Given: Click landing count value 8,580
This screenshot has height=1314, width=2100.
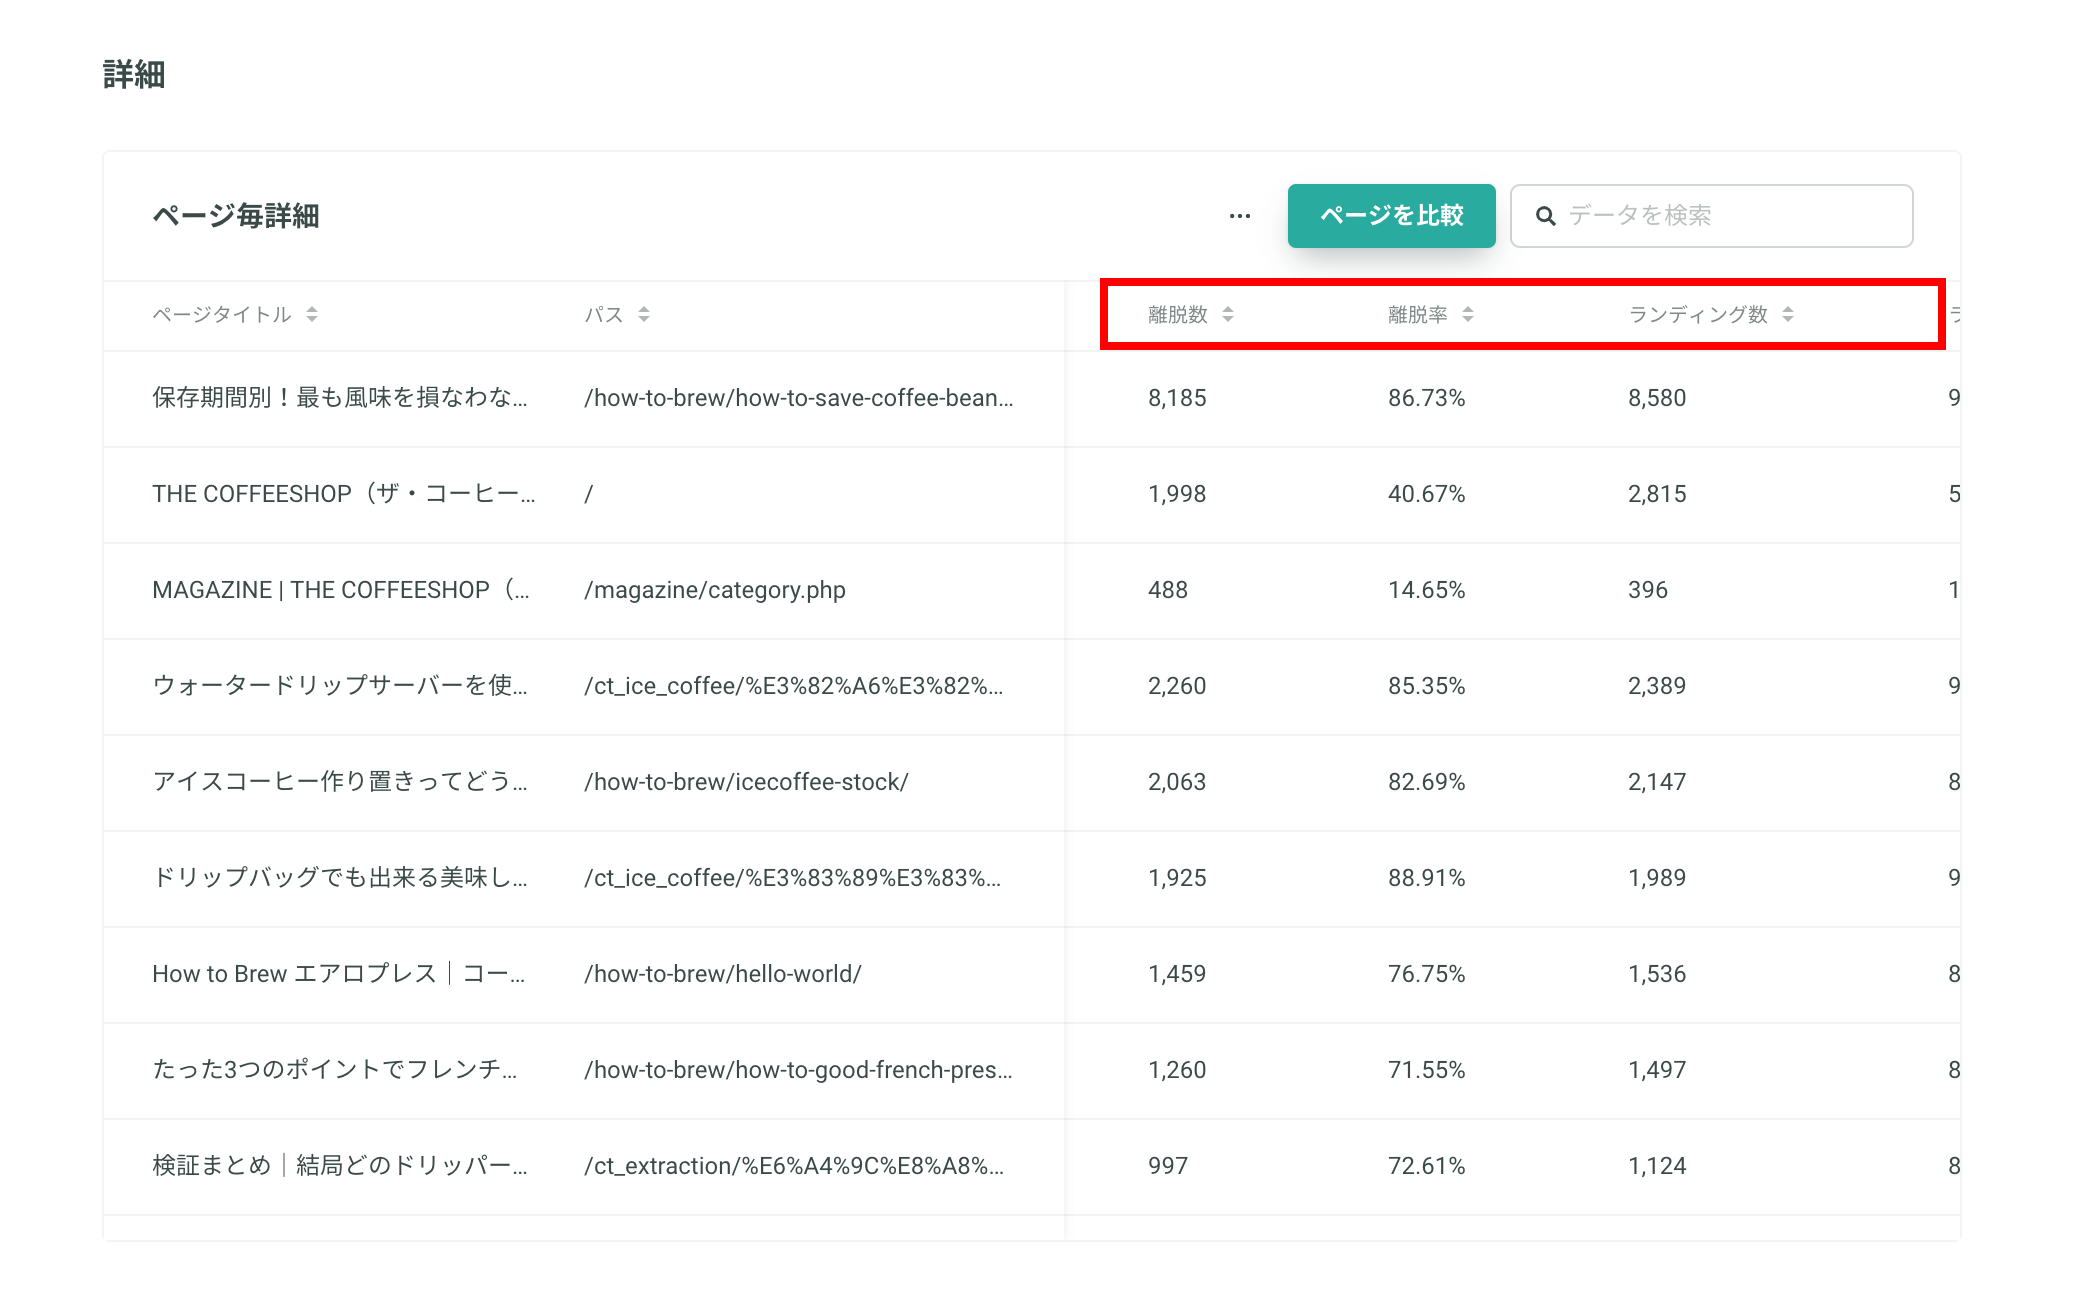Looking at the screenshot, I should [x=1657, y=398].
